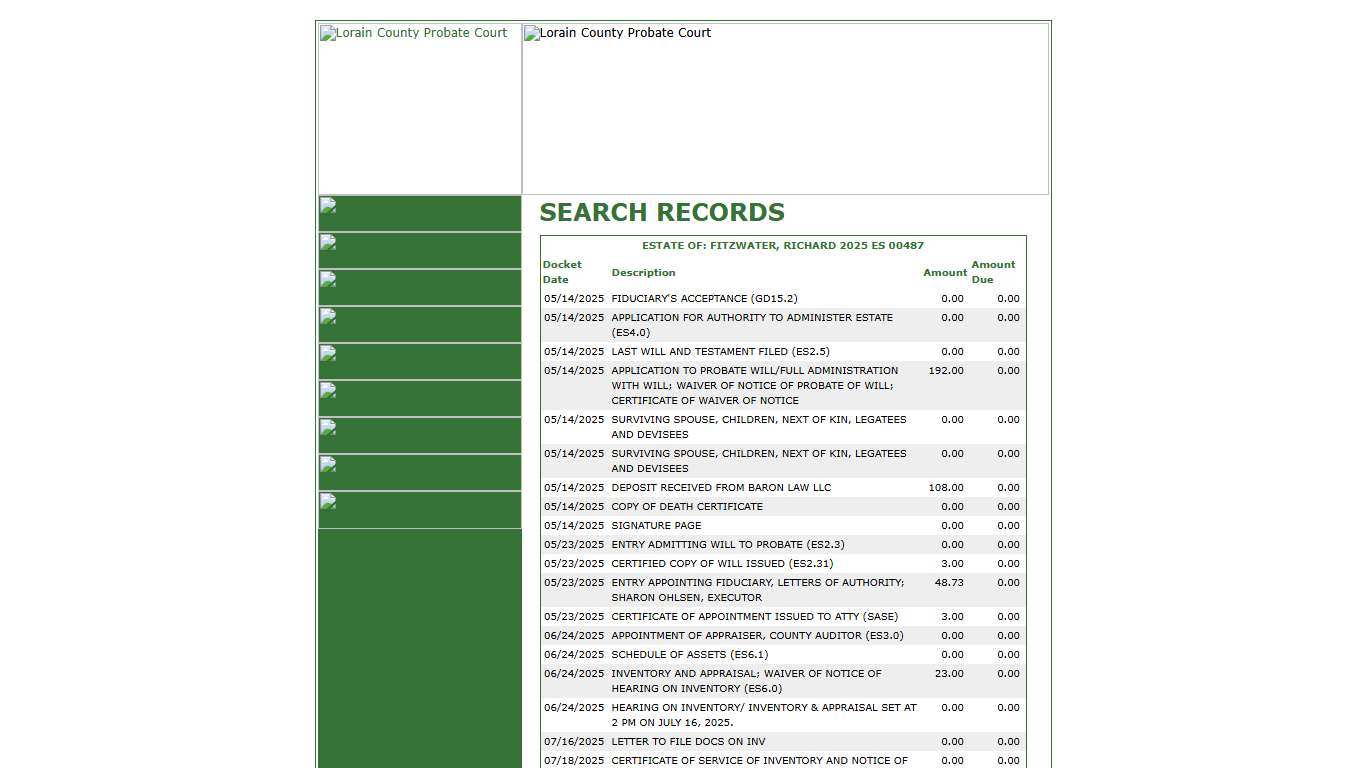1366x768 pixels.
Task: Click the Deposit Received from Baron Law LLC row
Action: click(721, 487)
